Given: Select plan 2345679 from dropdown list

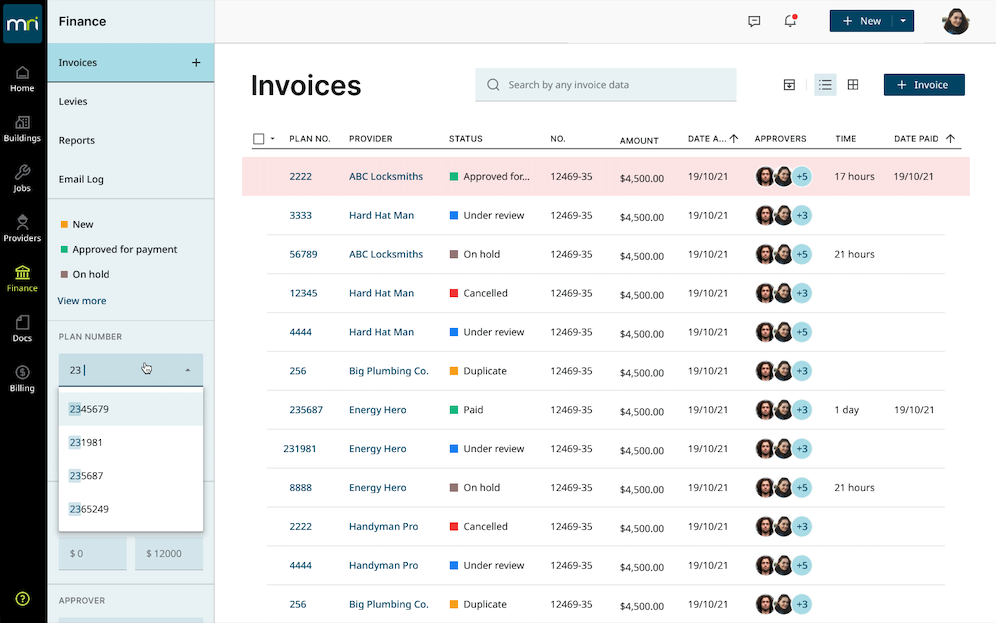Looking at the screenshot, I should (131, 409).
